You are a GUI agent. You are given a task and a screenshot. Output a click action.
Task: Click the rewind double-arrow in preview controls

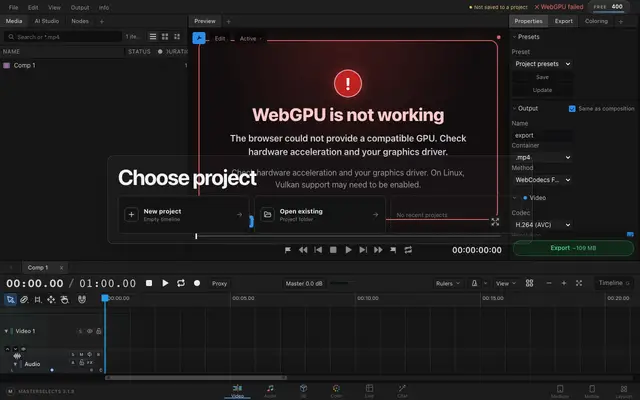pos(303,250)
